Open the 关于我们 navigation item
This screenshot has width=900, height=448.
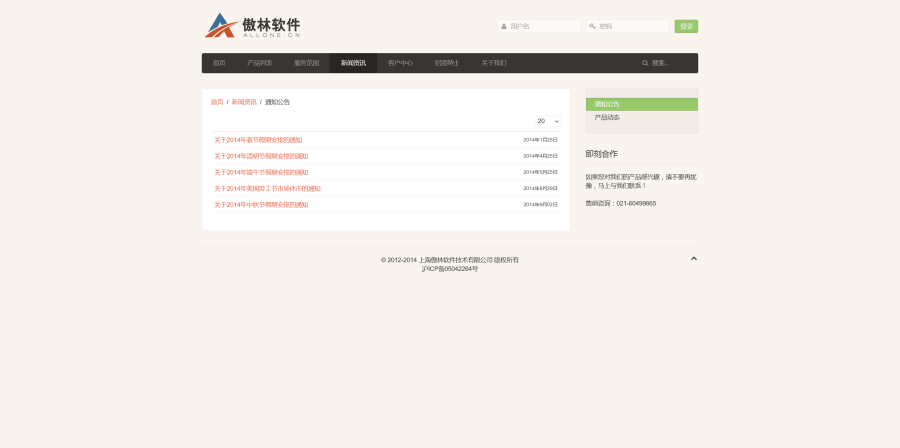(494, 63)
